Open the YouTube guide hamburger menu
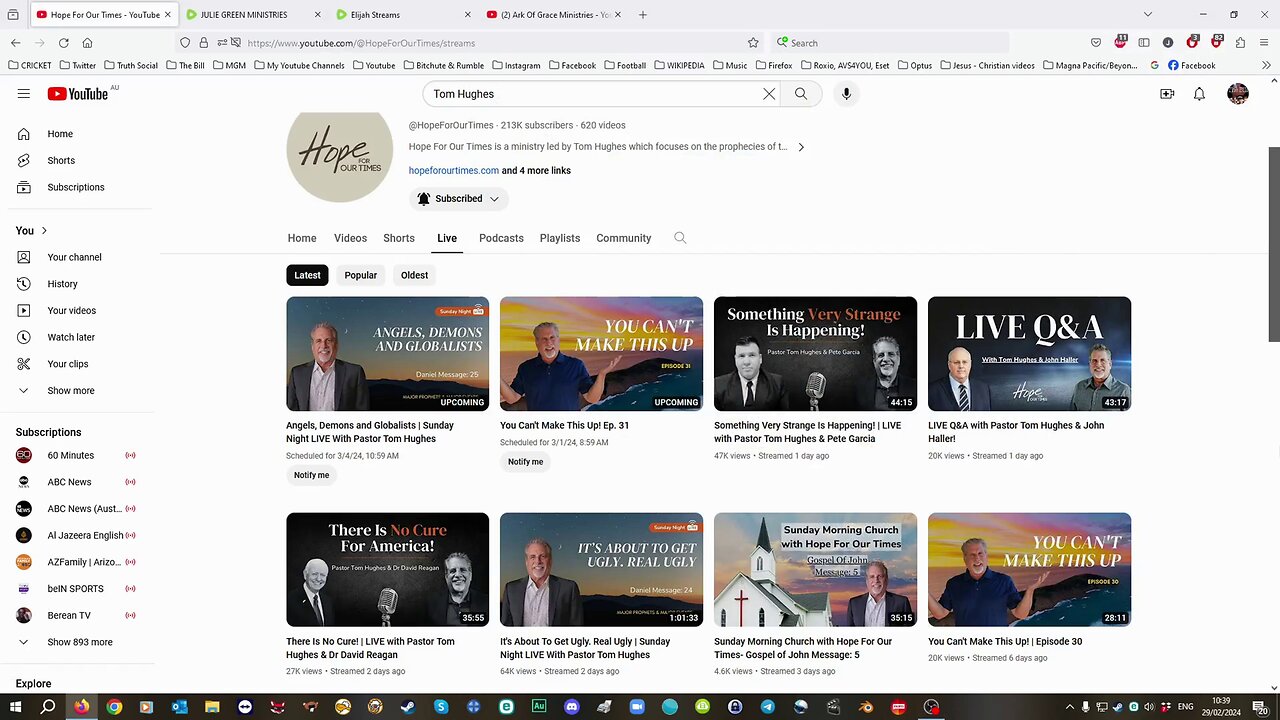Image resolution: width=1280 pixels, height=720 pixels. 23,93
